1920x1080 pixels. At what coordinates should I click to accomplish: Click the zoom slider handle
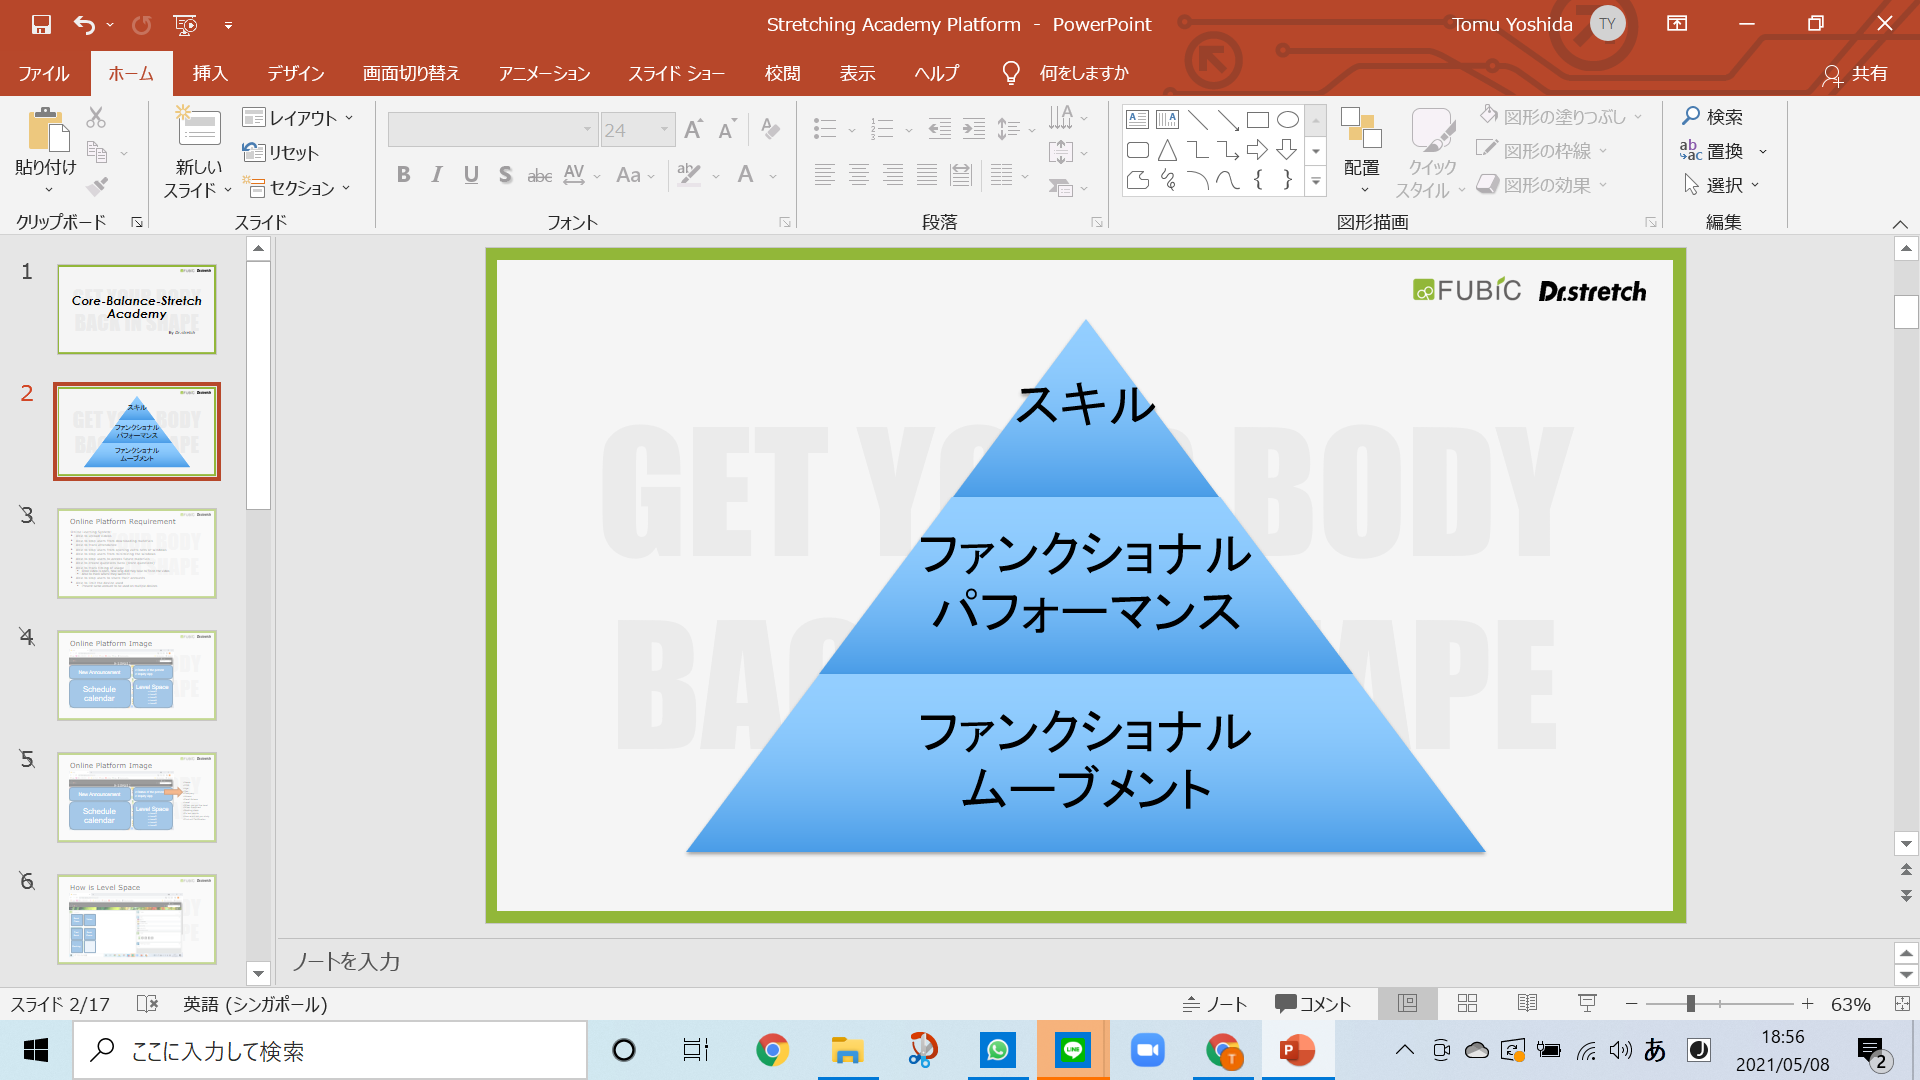click(1690, 1003)
